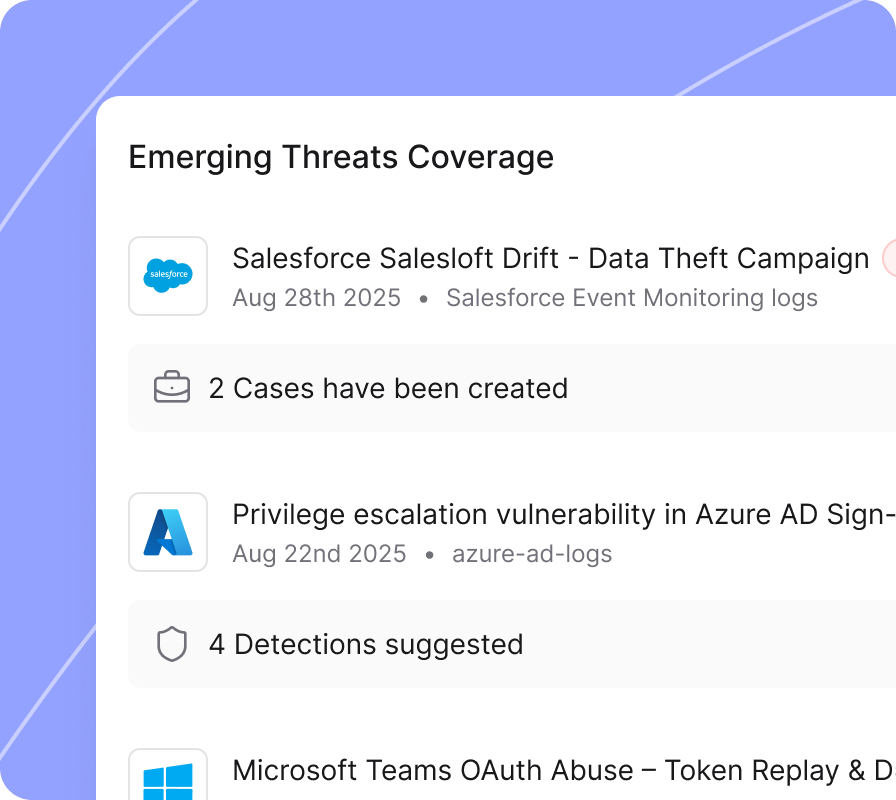Click the azure-ad-logs source label

point(532,554)
